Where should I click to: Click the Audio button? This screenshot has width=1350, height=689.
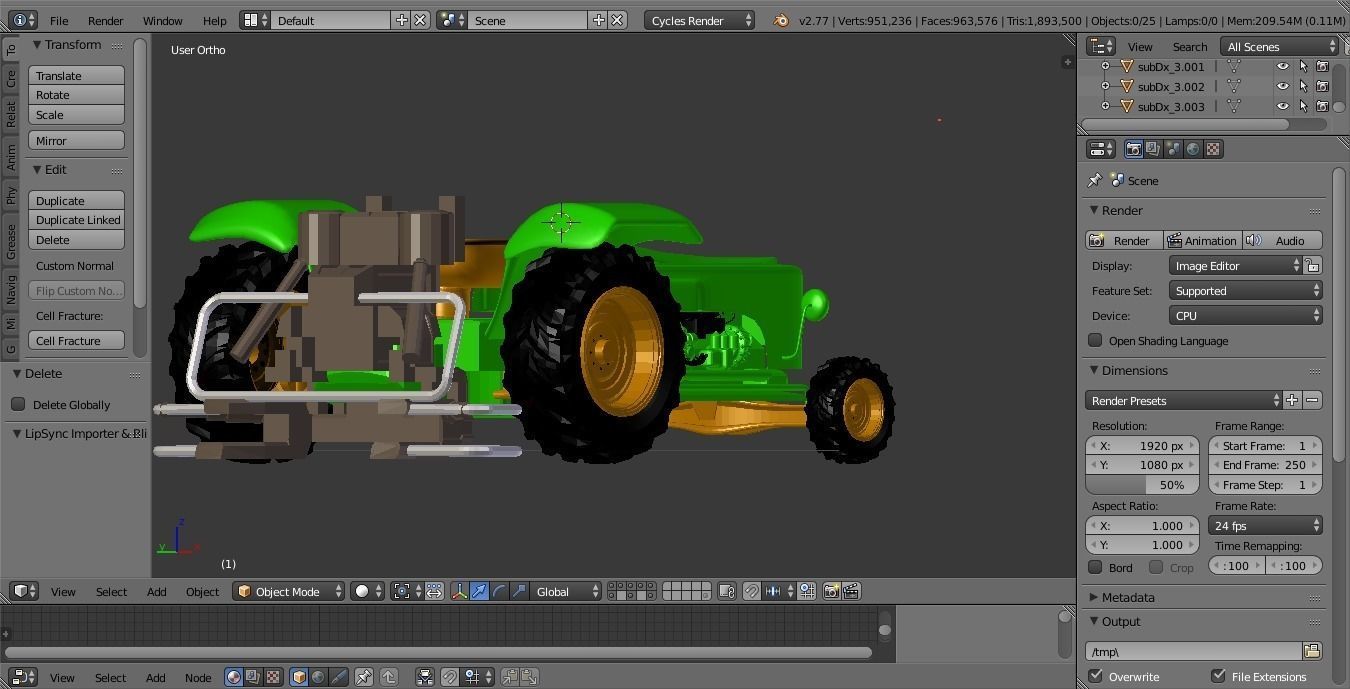click(x=1283, y=240)
